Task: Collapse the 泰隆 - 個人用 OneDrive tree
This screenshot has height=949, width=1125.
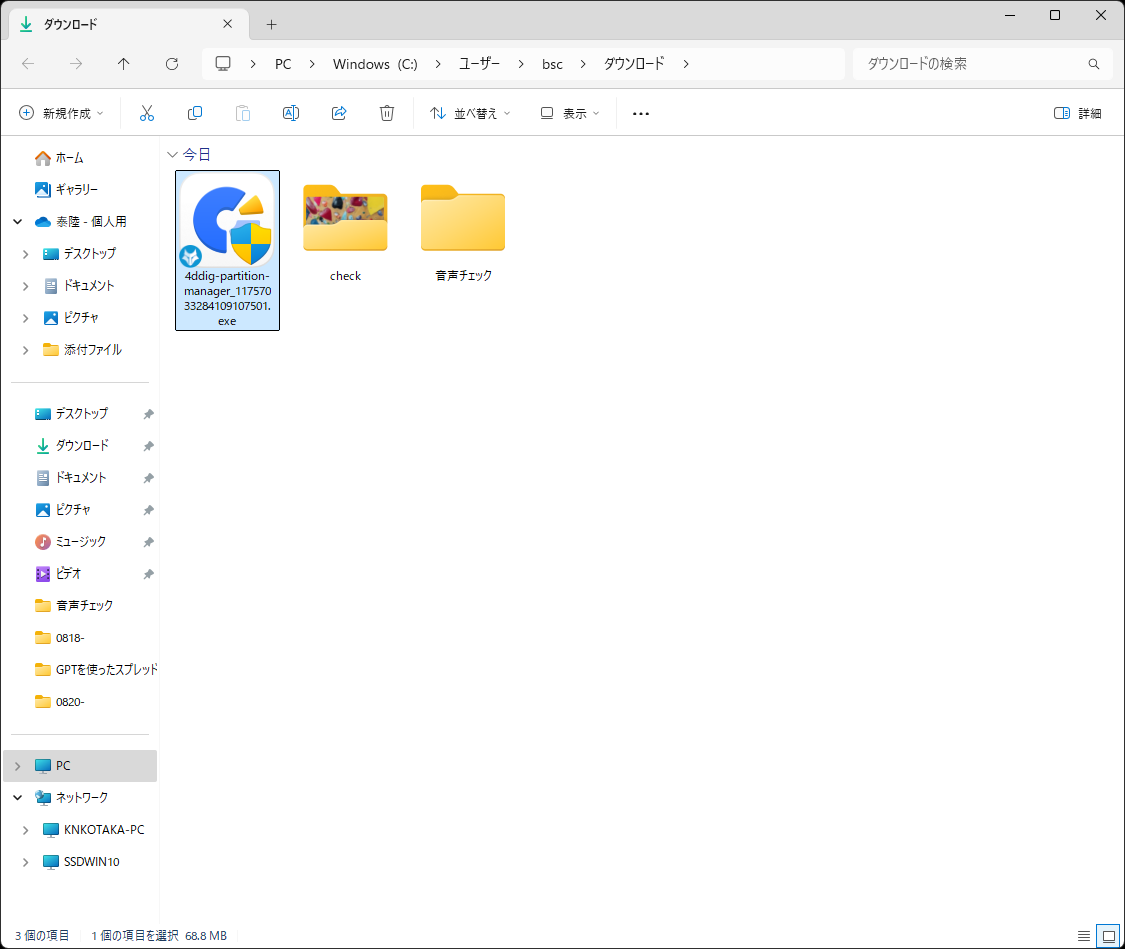Action: tap(18, 222)
